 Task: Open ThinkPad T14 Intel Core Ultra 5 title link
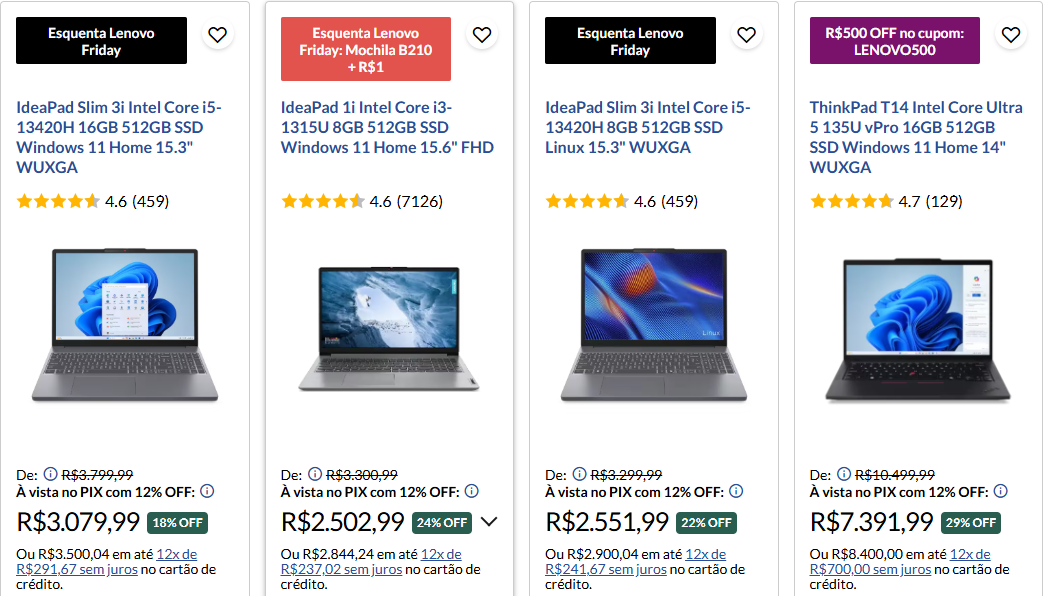click(x=915, y=137)
